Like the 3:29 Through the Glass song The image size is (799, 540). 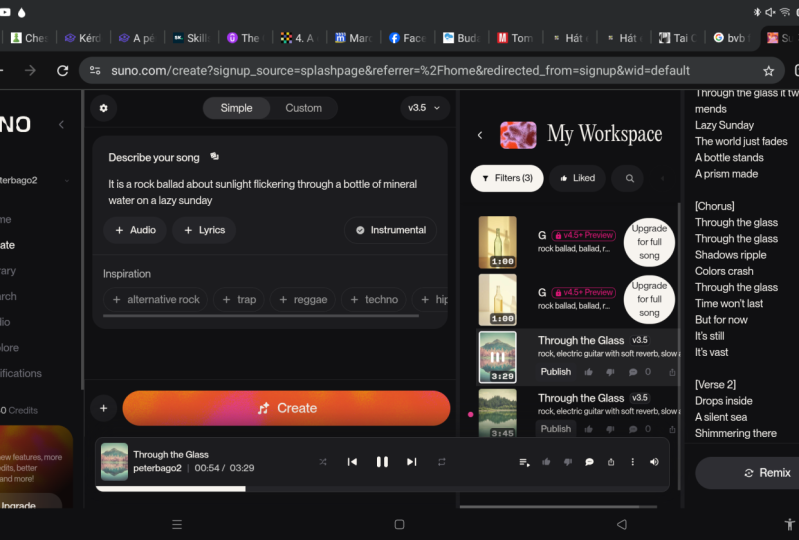589,372
